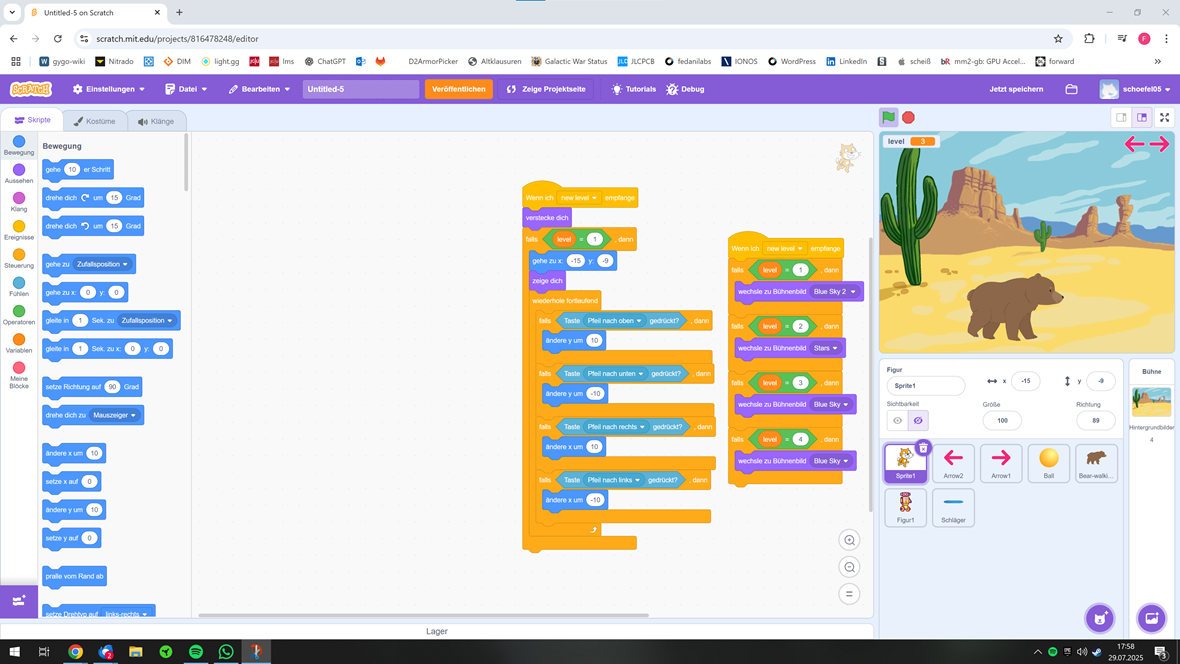Enter fullscreen stage mode
This screenshot has width=1180, height=664.
tap(1164, 117)
